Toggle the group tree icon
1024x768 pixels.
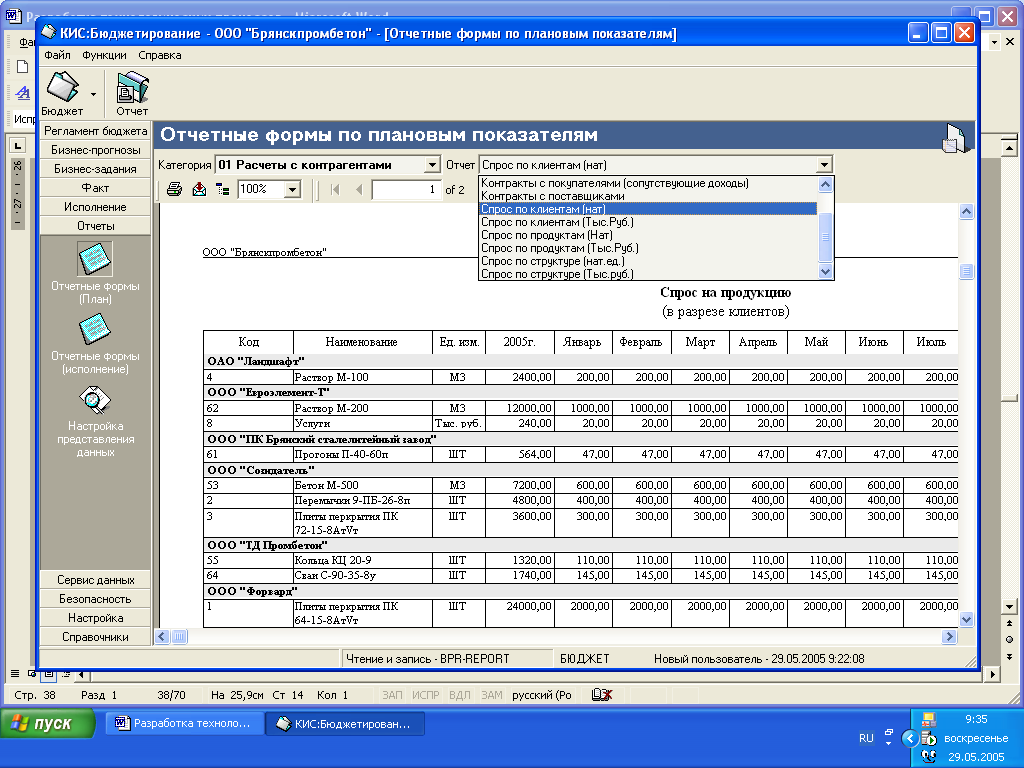[x=222, y=189]
